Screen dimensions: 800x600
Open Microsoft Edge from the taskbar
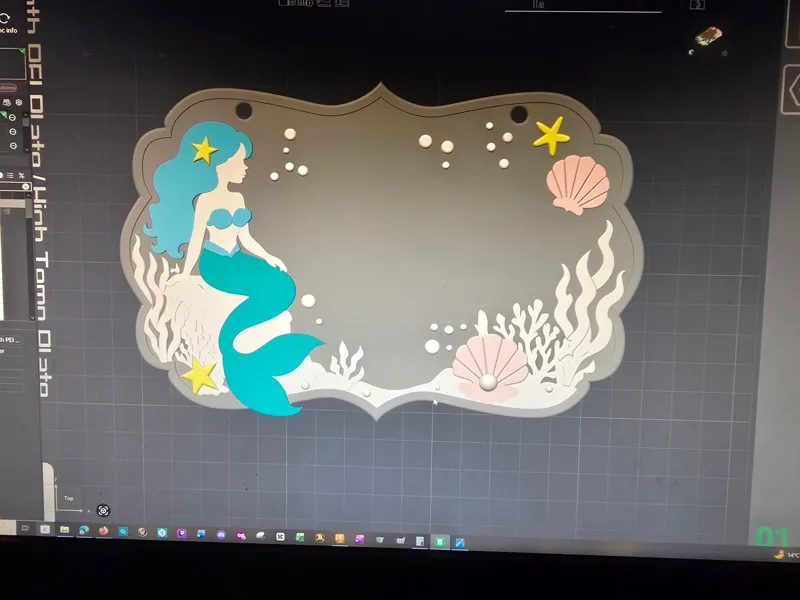[84, 531]
